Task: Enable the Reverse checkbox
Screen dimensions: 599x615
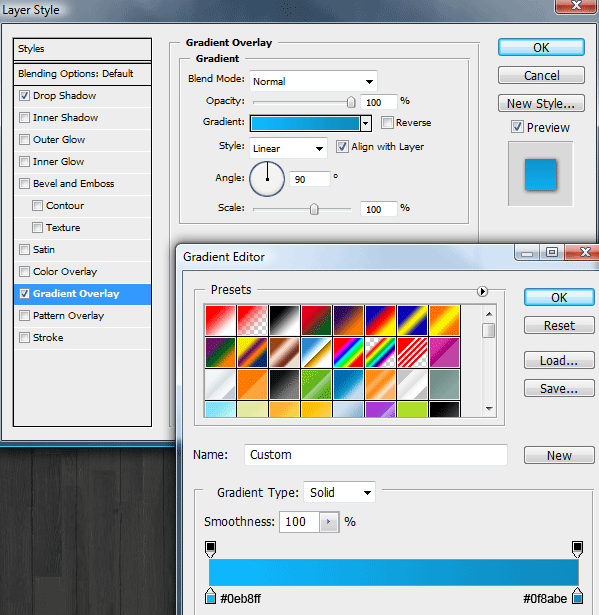Action: (387, 122)
